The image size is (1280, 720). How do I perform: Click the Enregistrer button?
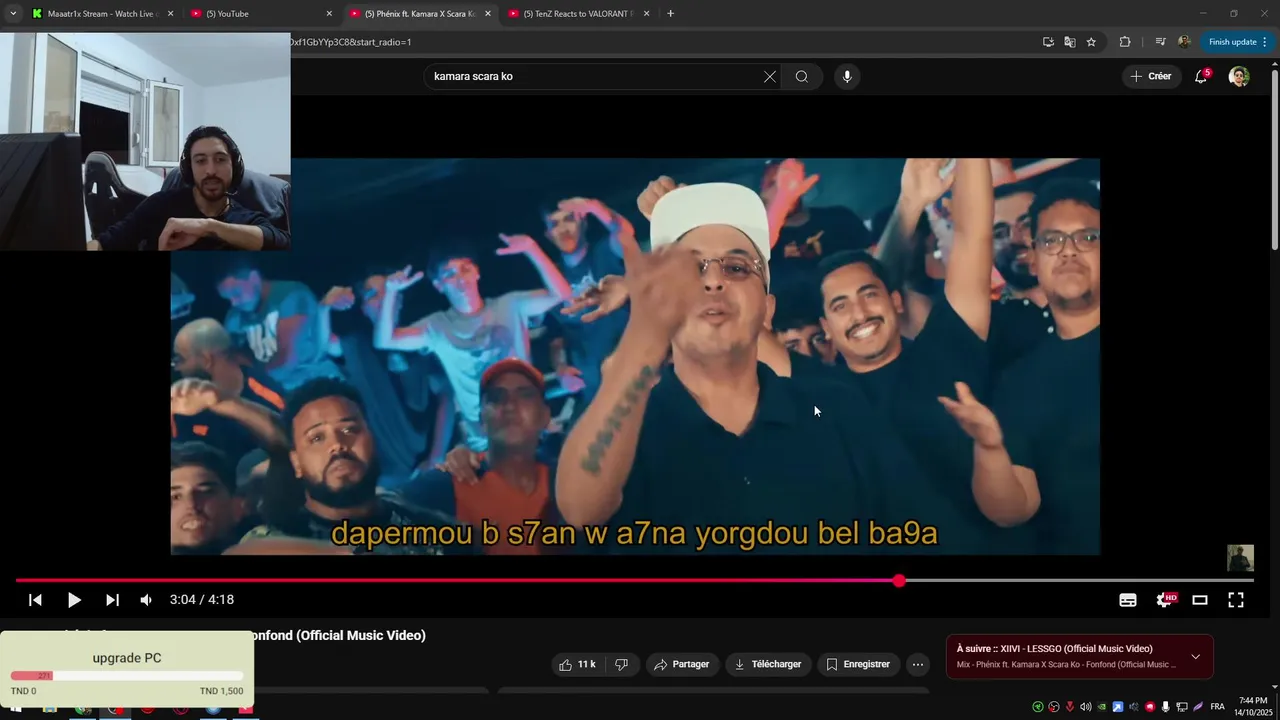point(858,664)
